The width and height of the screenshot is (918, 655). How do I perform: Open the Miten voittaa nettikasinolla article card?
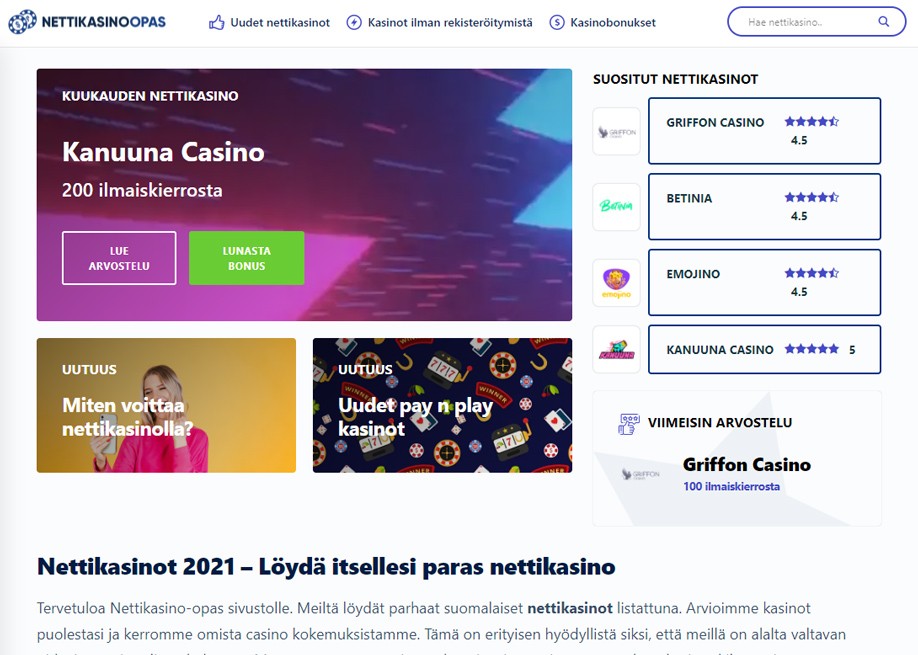166,405
